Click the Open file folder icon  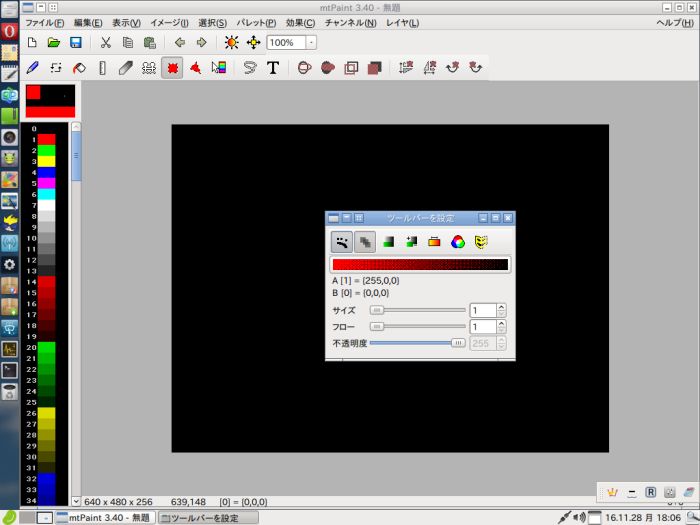click(54, 43)
